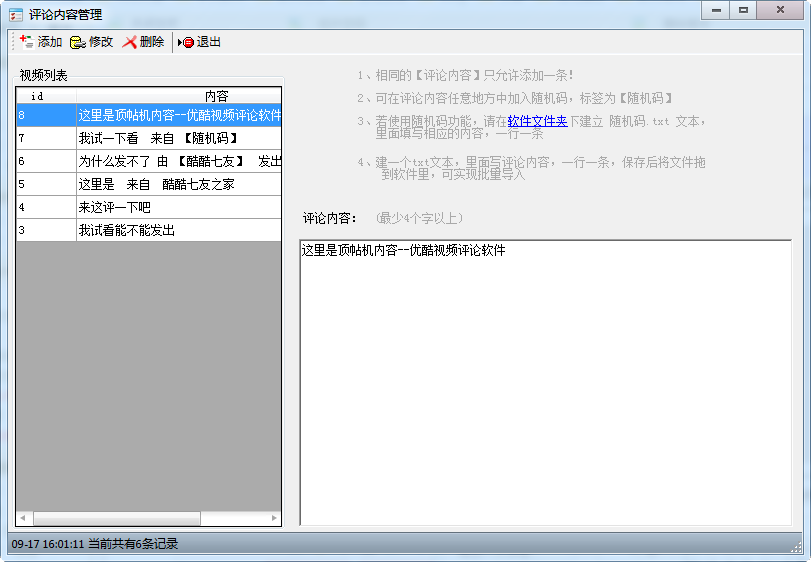Click the 内容 column header
This screenshot has width=811, height=562.
point(216,96)
